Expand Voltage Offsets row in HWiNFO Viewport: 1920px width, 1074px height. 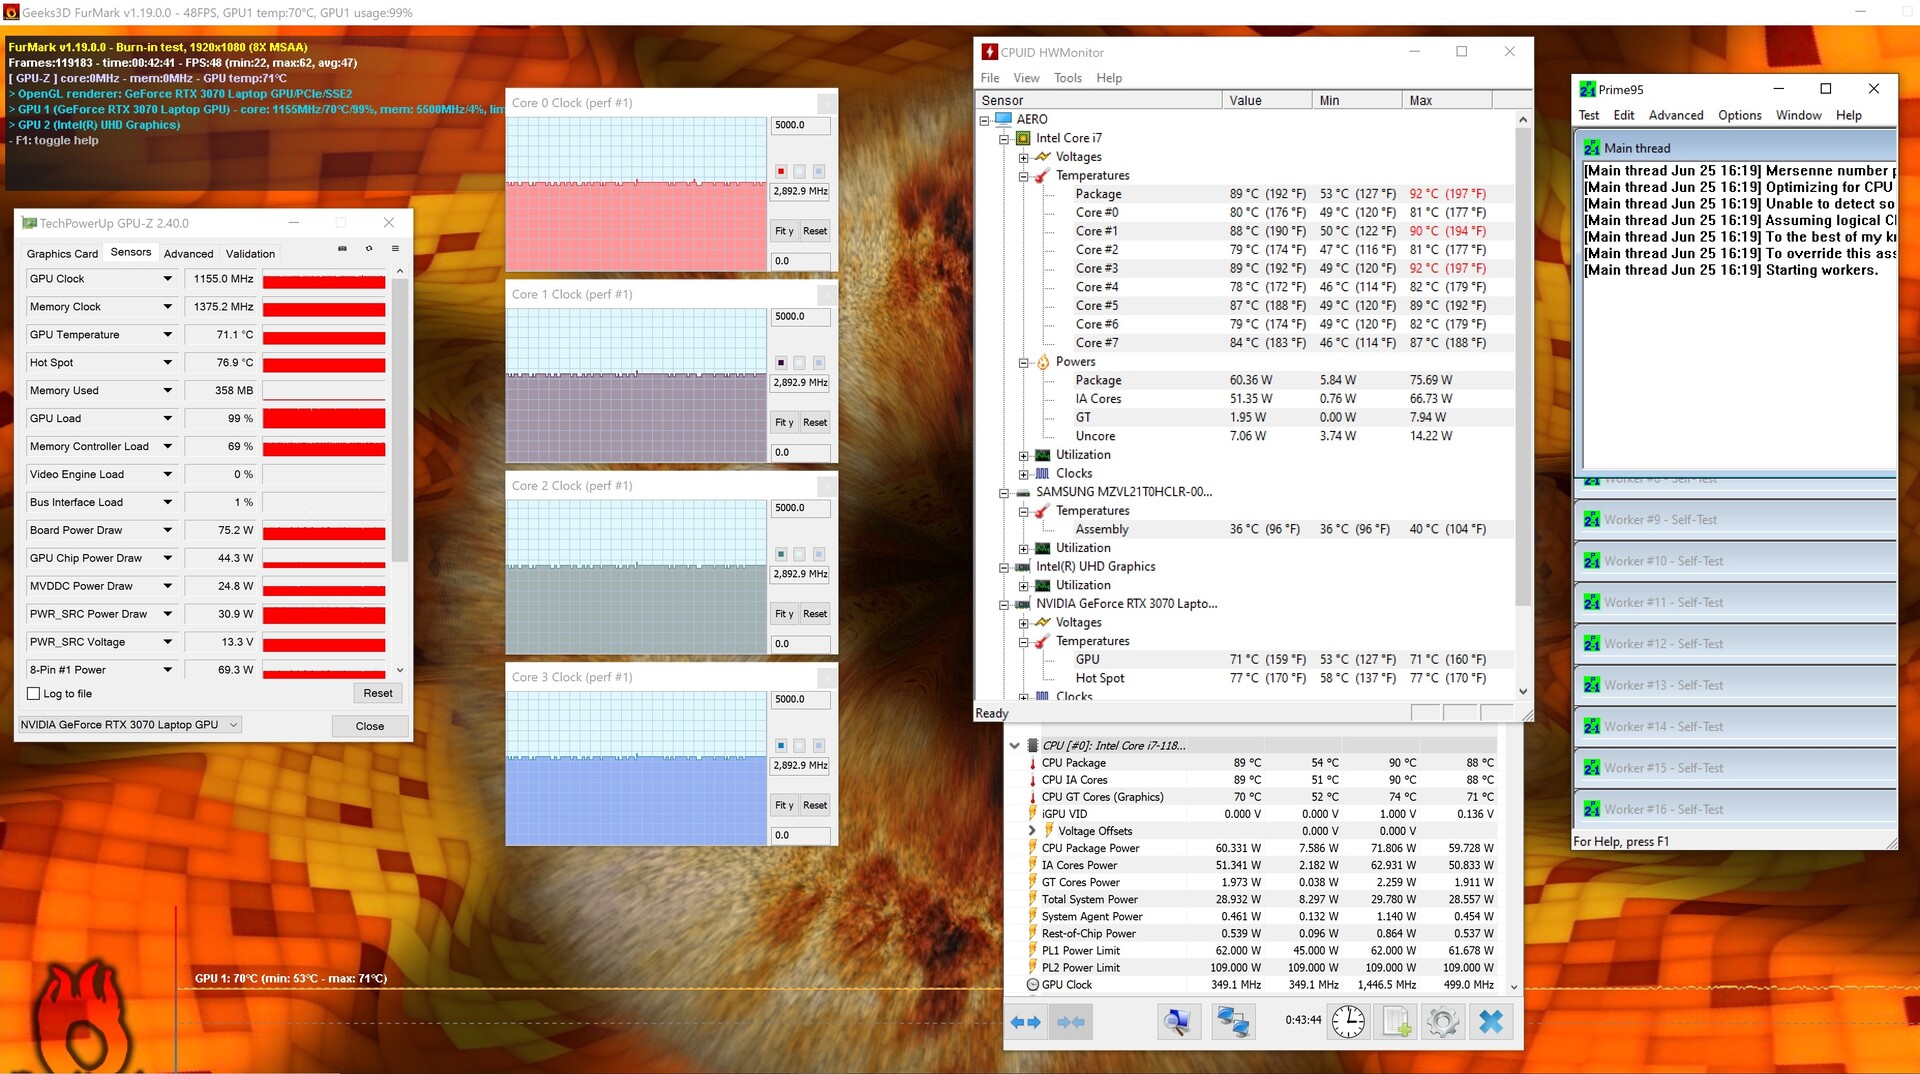pyautogui.click(x=1032, y=831)
